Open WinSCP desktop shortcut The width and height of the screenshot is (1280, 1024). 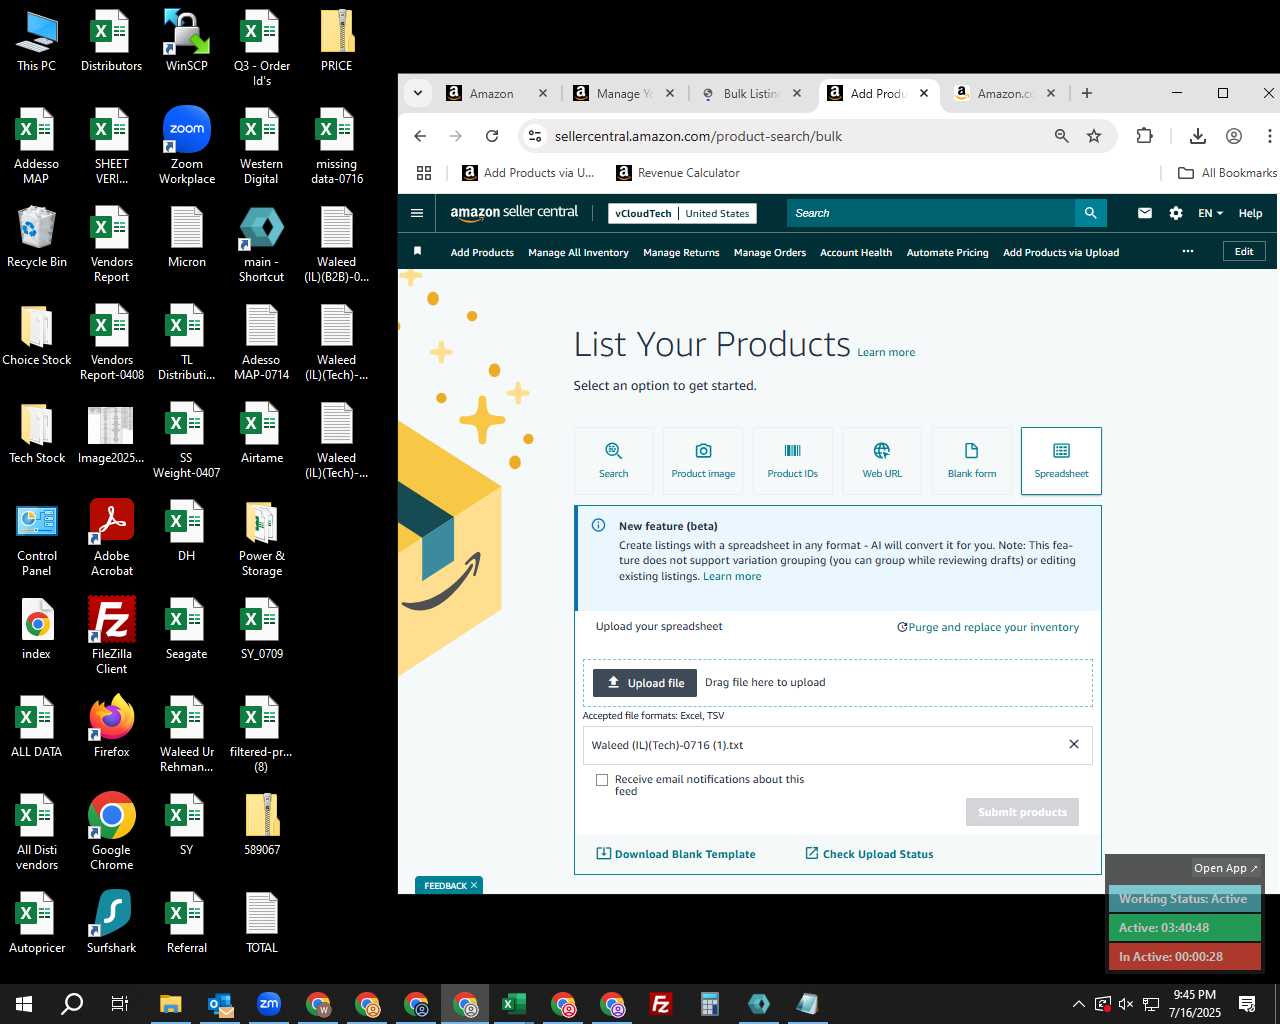[187, 41]
